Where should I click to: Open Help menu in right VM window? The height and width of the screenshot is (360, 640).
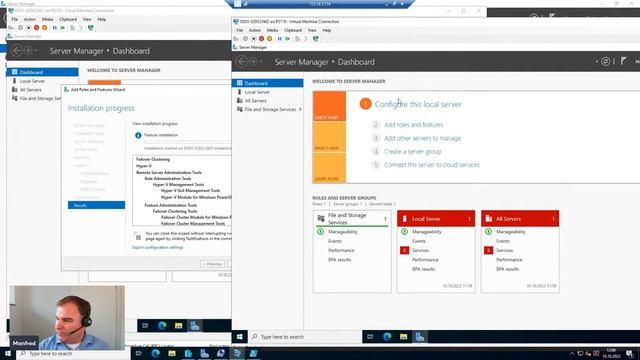click(x=327, y=30)
